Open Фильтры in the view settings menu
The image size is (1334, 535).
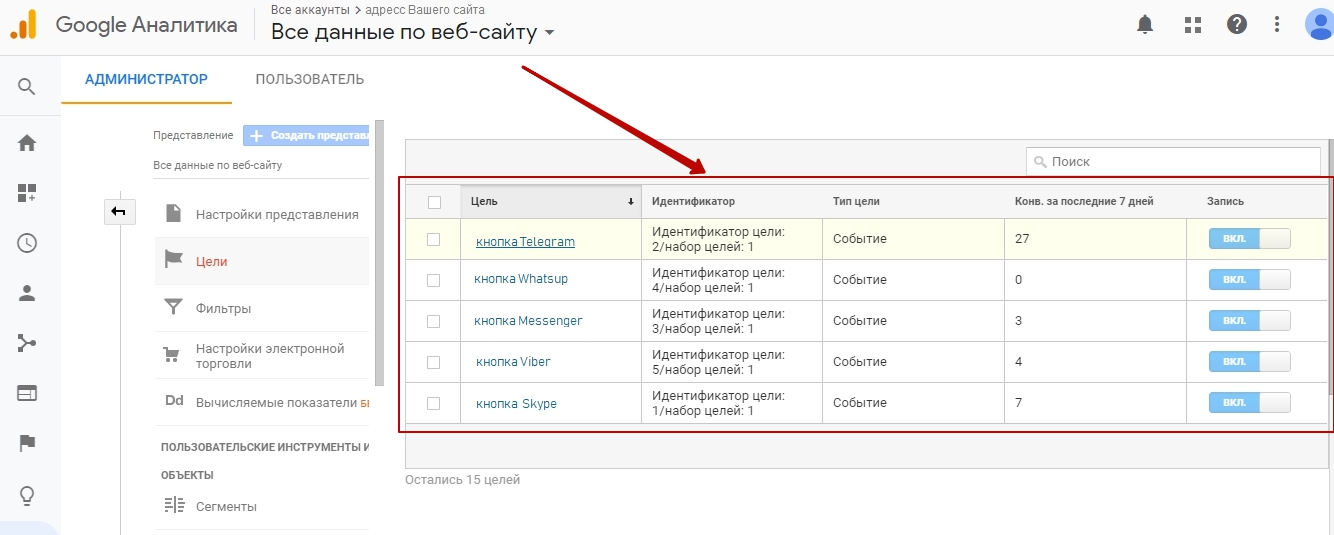pos(223,309)
